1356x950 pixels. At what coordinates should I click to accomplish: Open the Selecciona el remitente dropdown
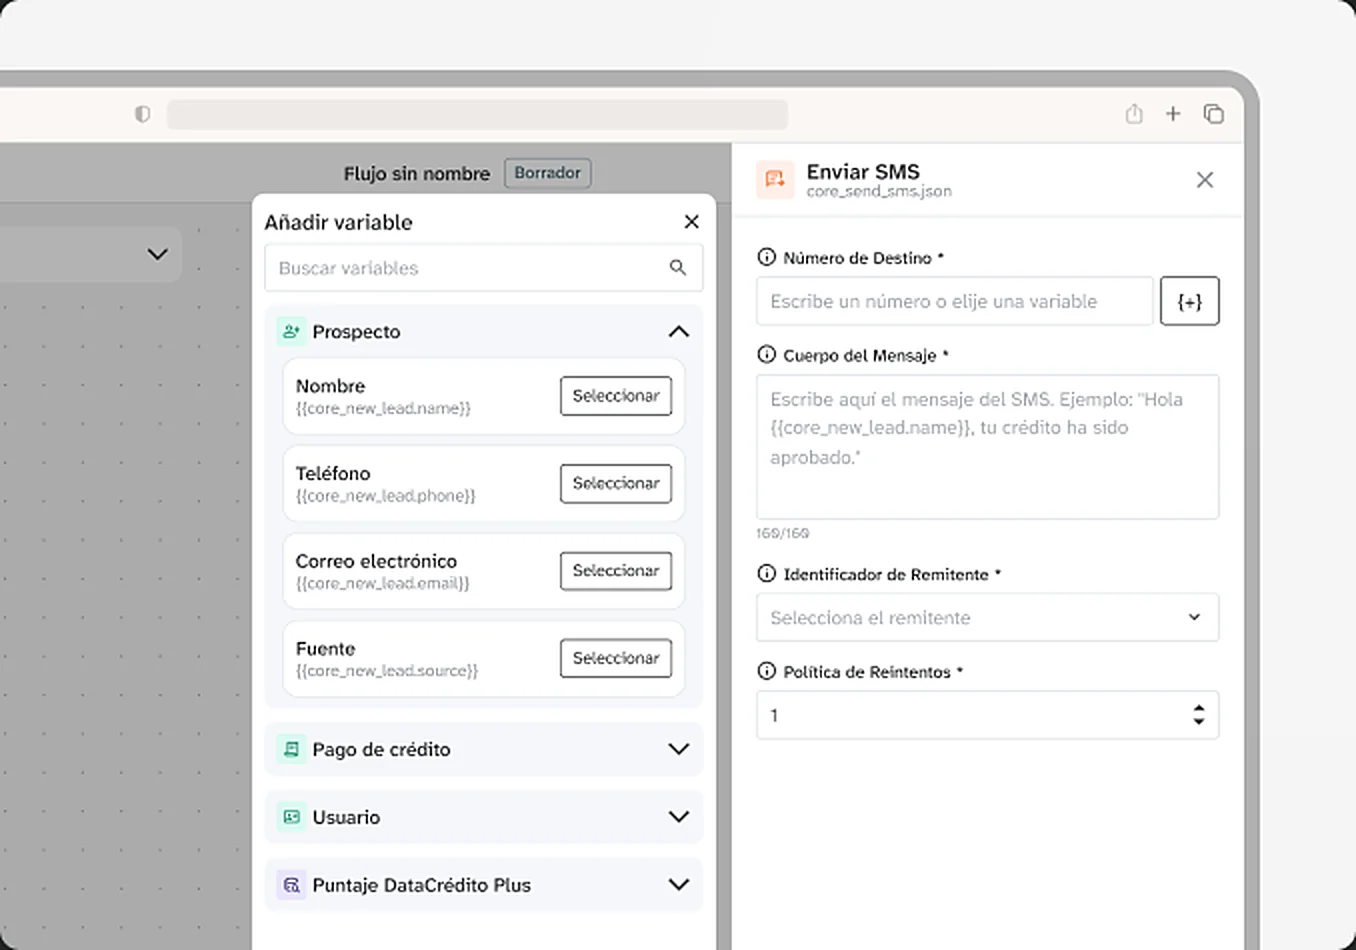(x=987, y=617)
